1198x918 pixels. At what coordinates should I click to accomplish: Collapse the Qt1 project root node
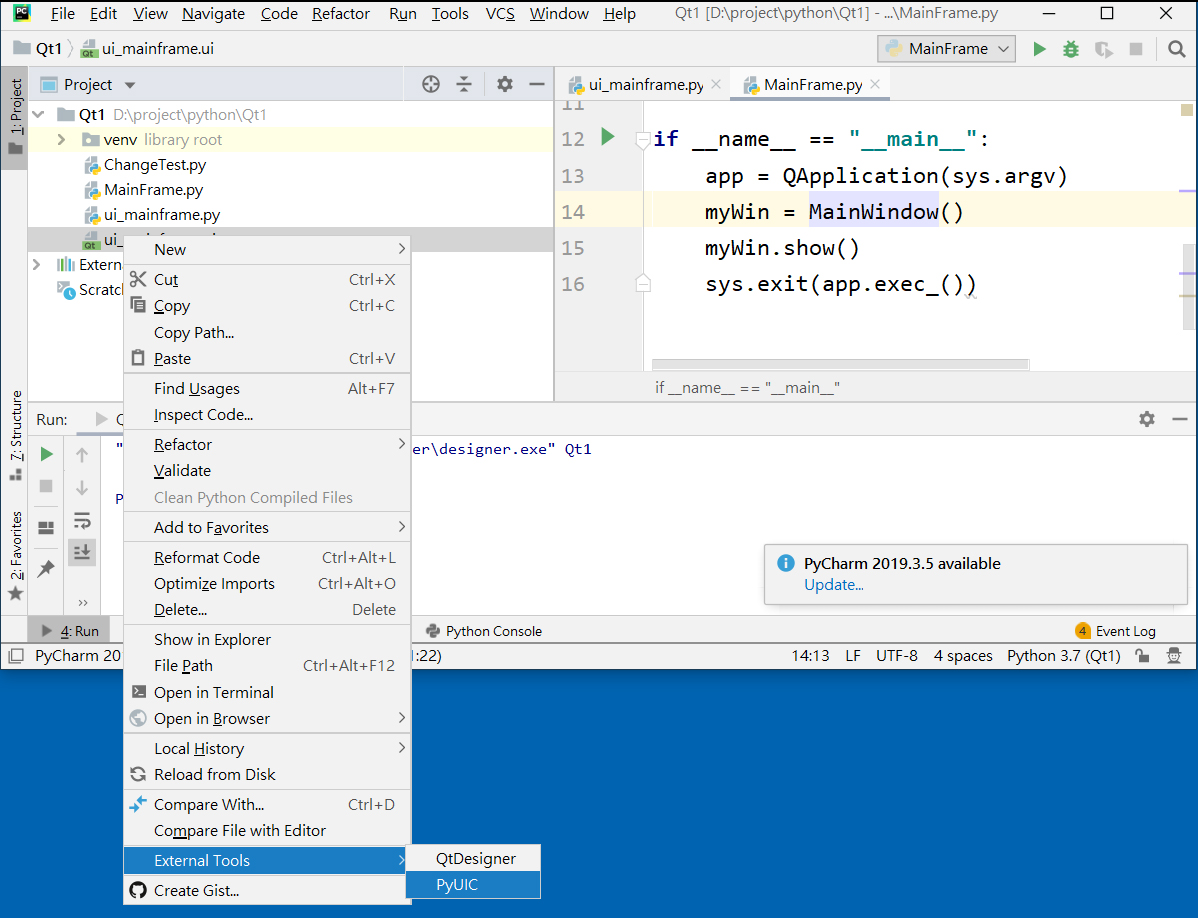click(38, 115)
